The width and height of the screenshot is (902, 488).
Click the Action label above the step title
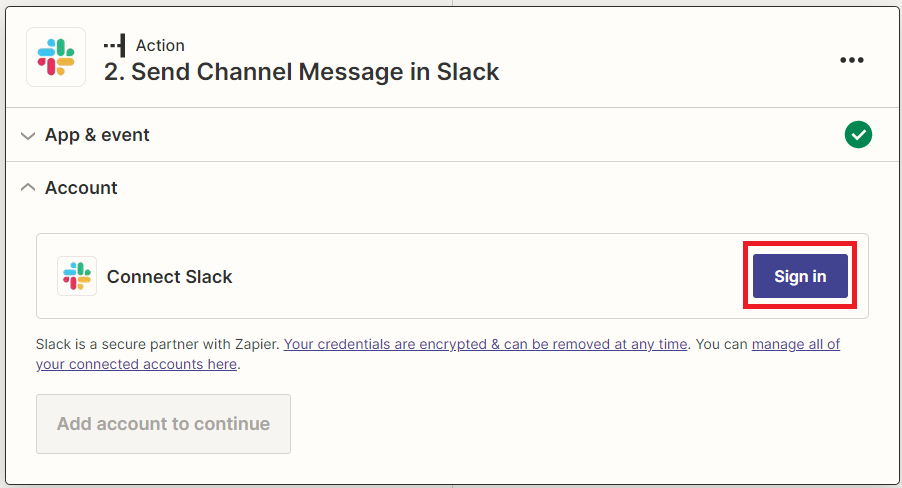pos(160,45)
